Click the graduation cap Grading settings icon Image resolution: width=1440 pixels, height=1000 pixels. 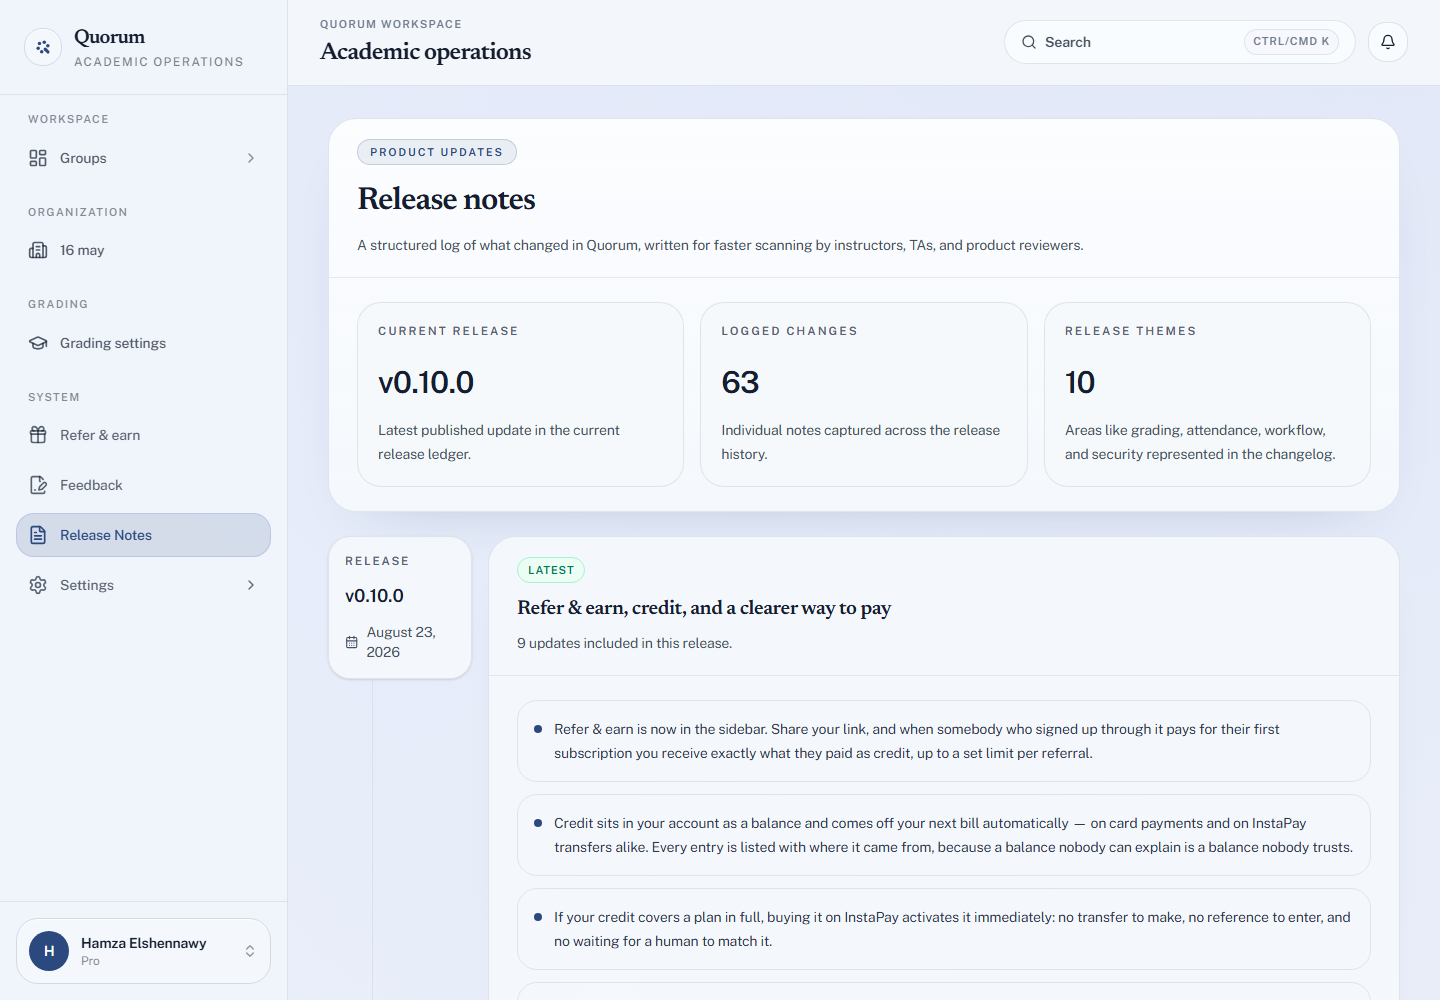click(38, 343)
